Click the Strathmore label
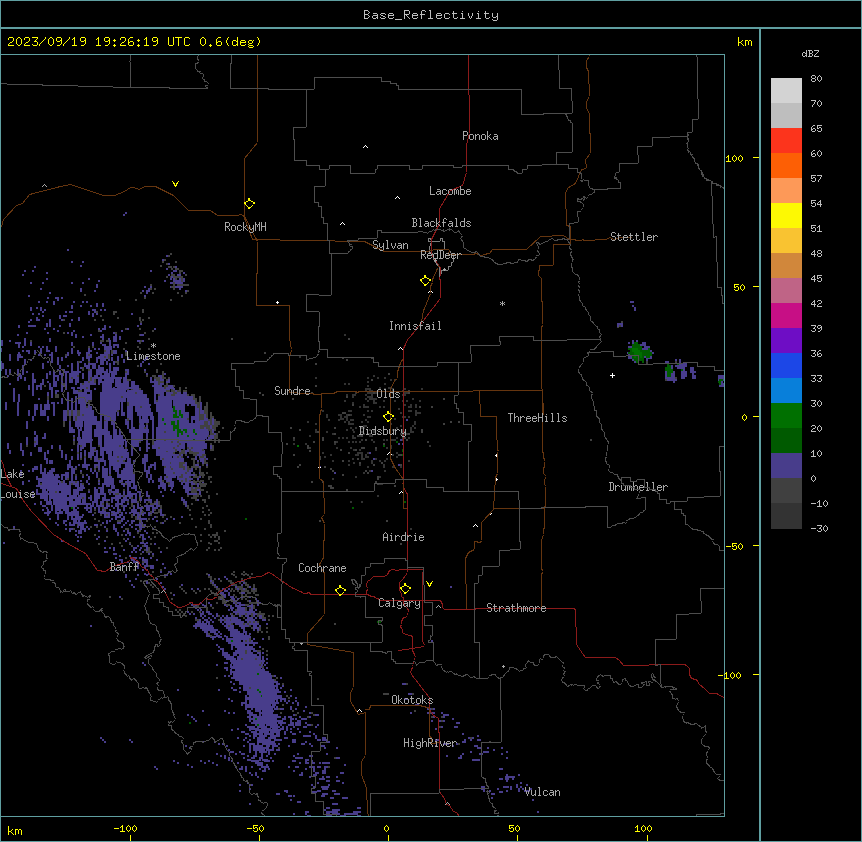This screenshot has width=862, height=842. click(x=516, y=608)
